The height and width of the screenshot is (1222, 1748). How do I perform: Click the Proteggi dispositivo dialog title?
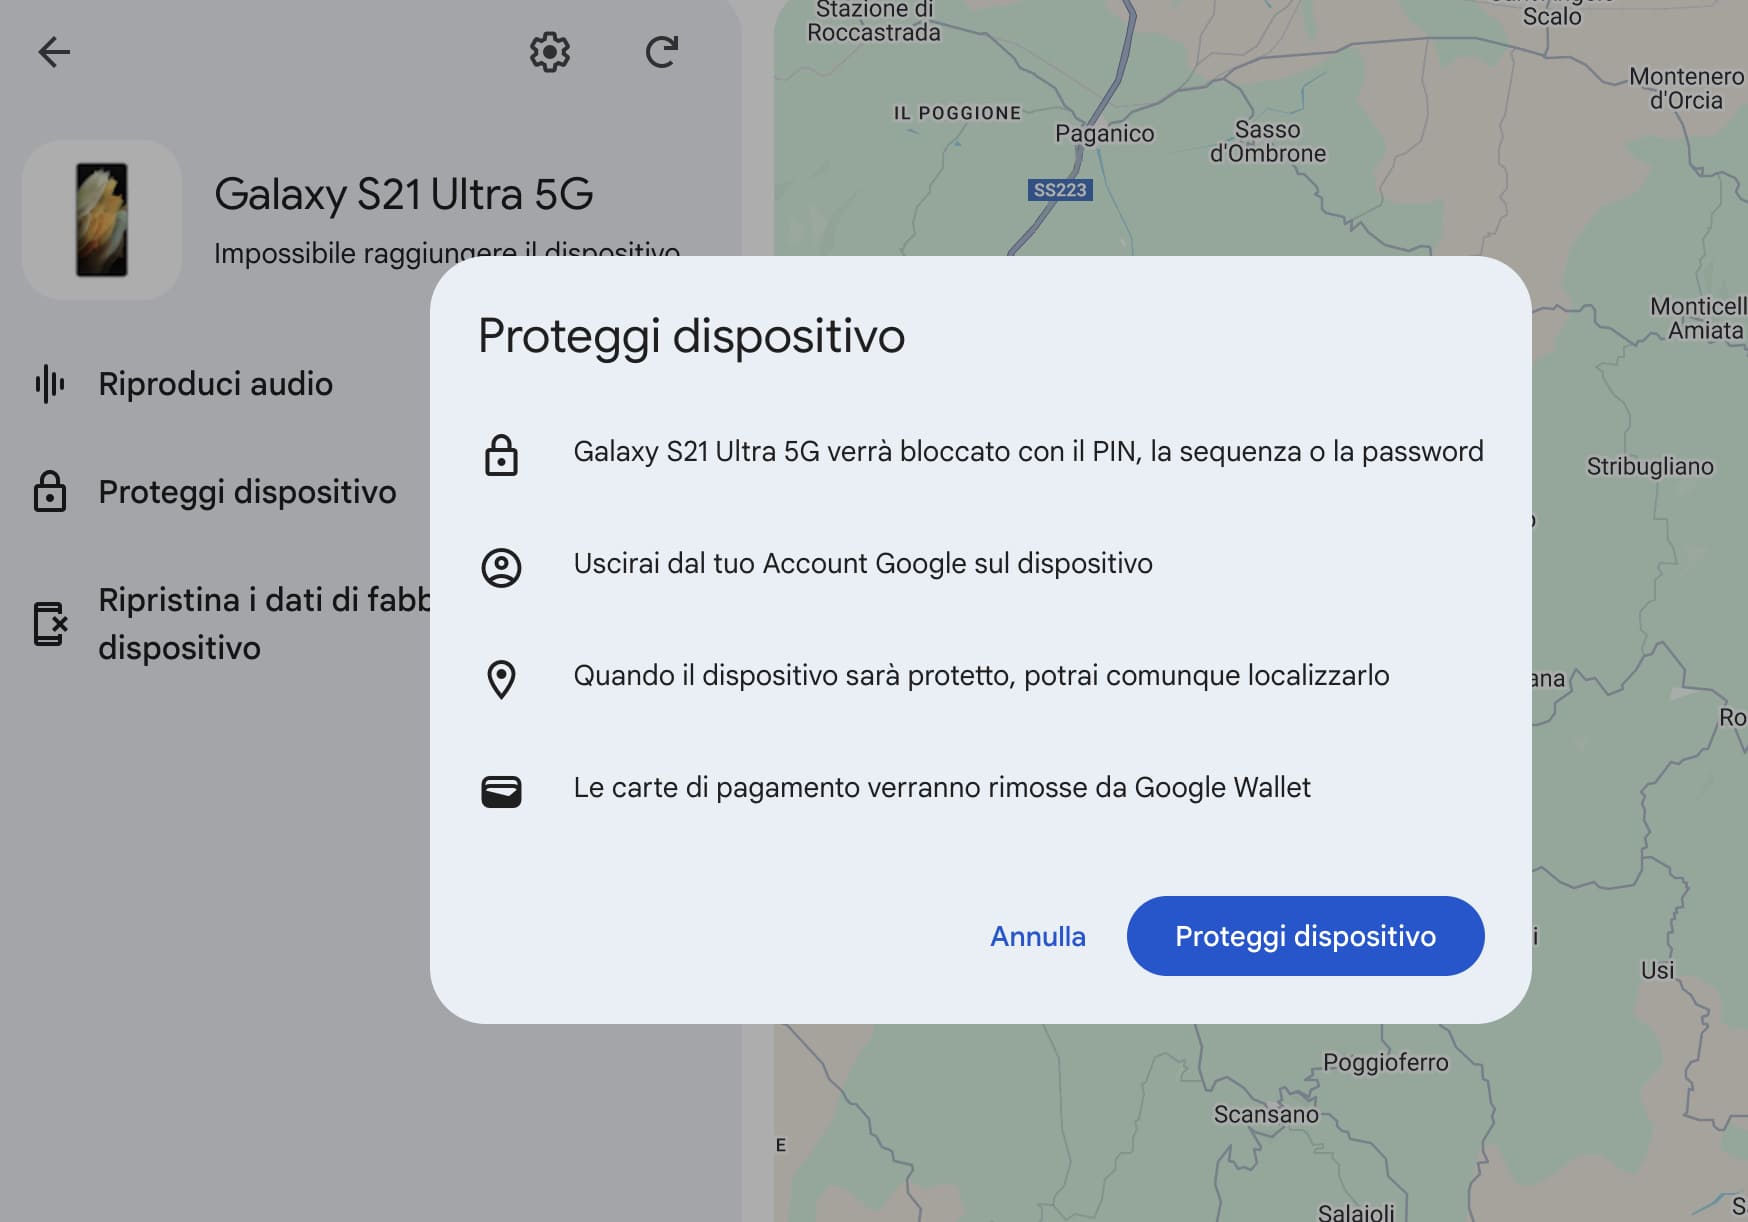691,336
